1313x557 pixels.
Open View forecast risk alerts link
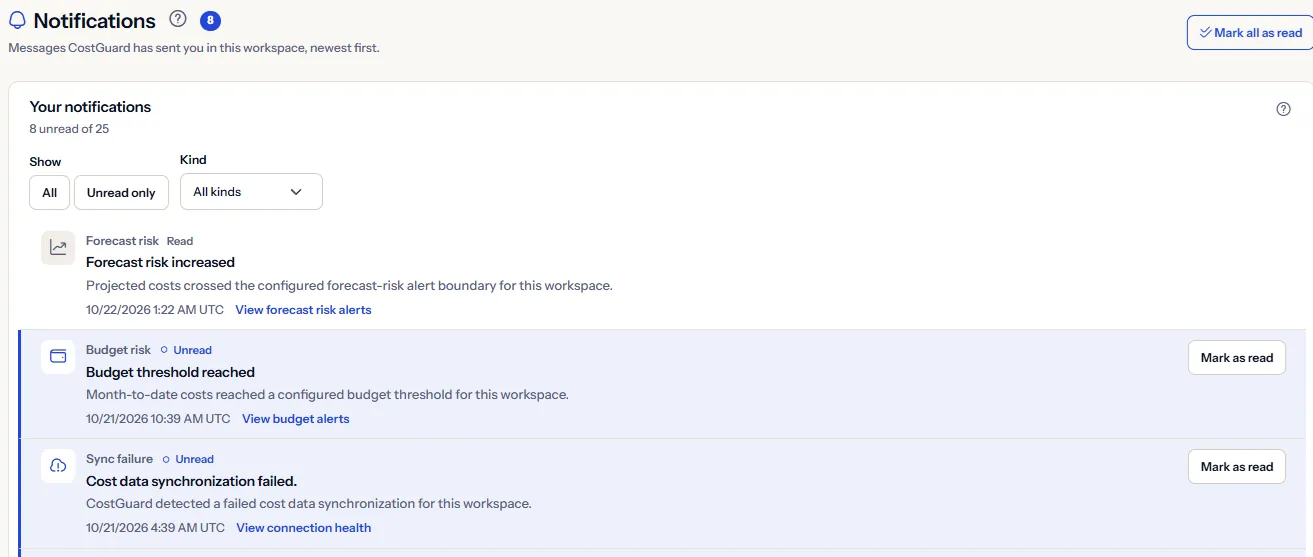[303, 310]
